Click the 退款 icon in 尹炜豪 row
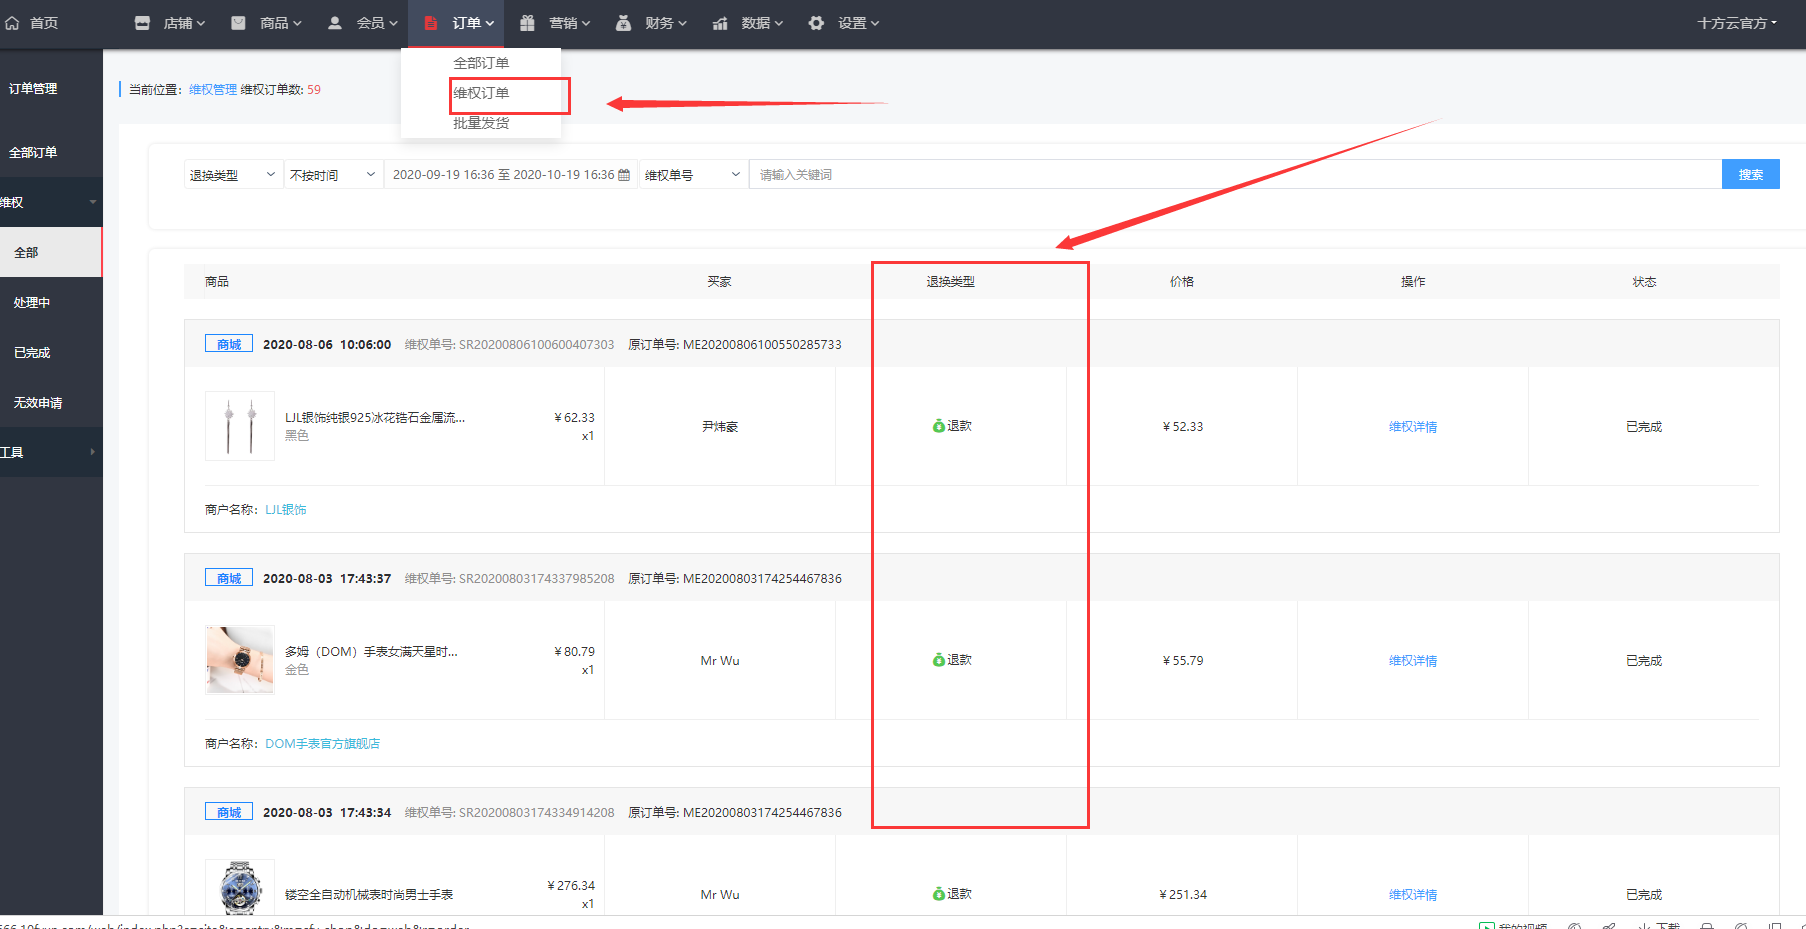Image resolution: width=1806 pixels, height=929 pixels. (939, 426)
